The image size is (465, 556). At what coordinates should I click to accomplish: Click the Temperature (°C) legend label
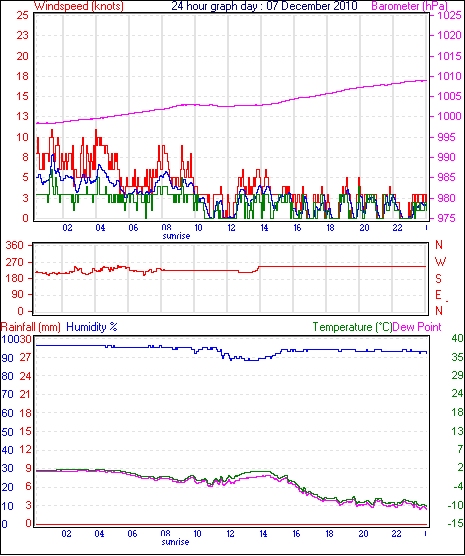tap(352, 327)
